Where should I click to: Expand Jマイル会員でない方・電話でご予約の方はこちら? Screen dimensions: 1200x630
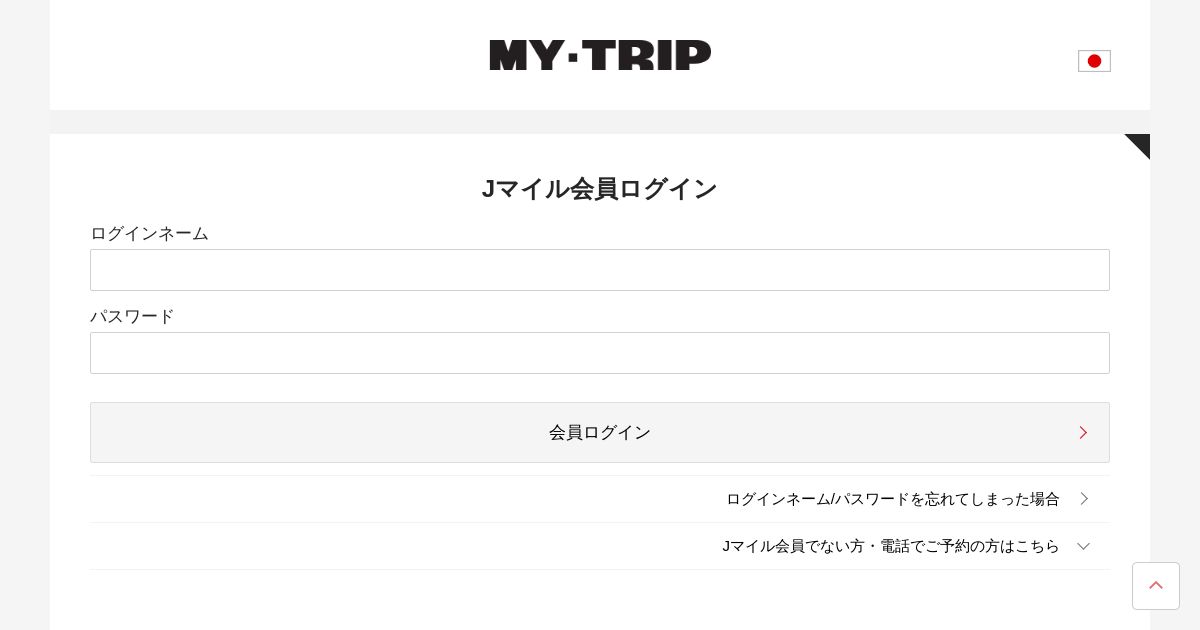pyautogui.click(x=890, y=546)
